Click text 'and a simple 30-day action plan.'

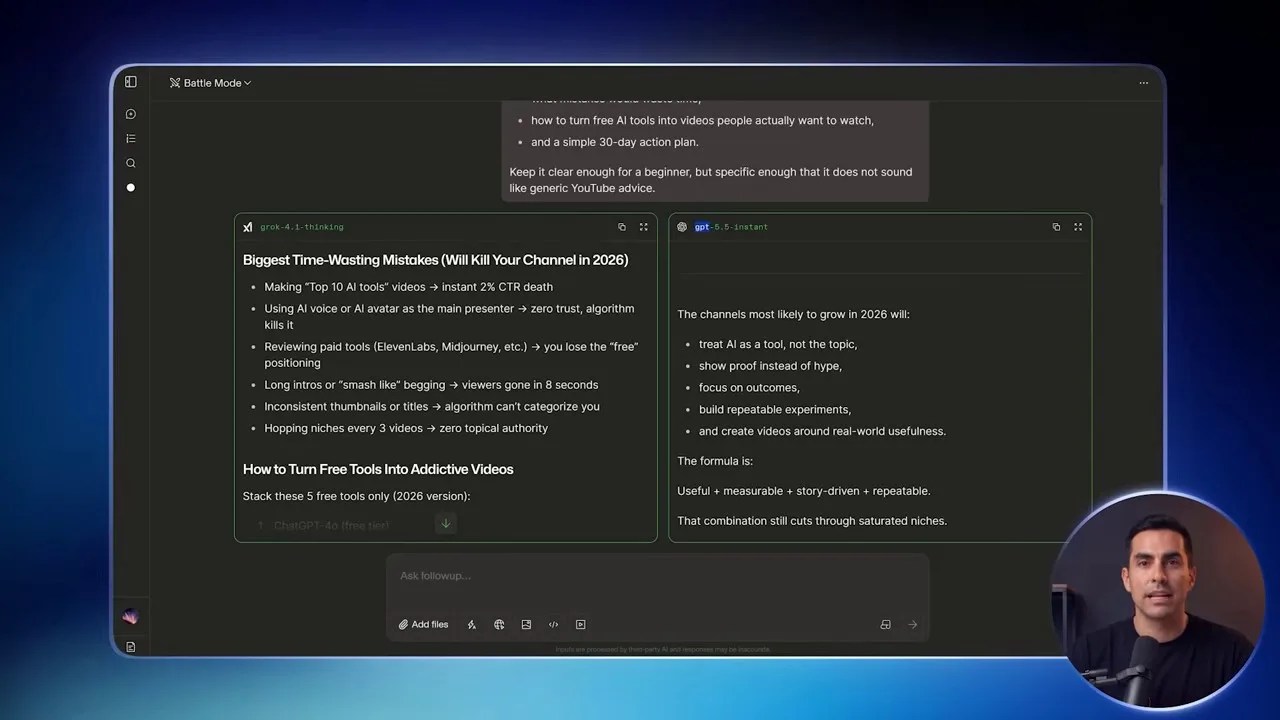pos(615,142)
